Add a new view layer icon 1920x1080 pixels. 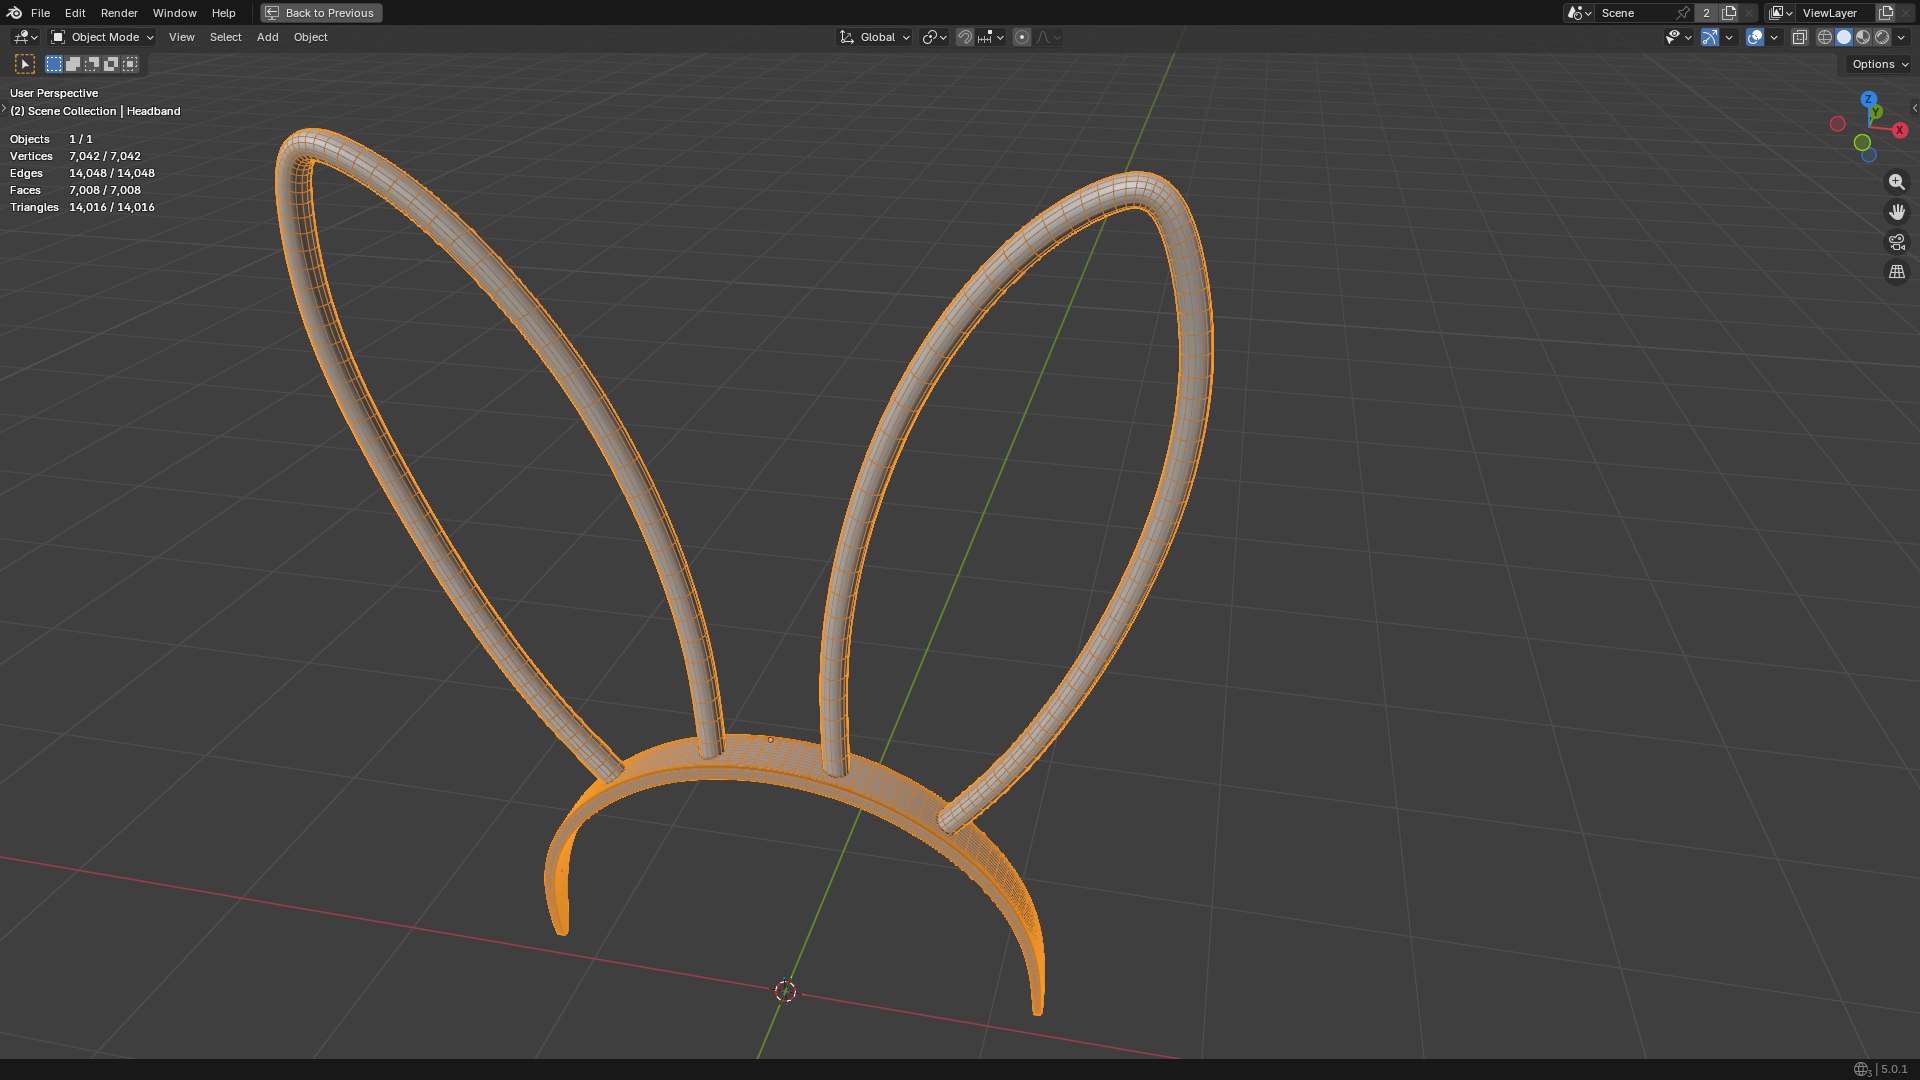tap(1886, 13)
